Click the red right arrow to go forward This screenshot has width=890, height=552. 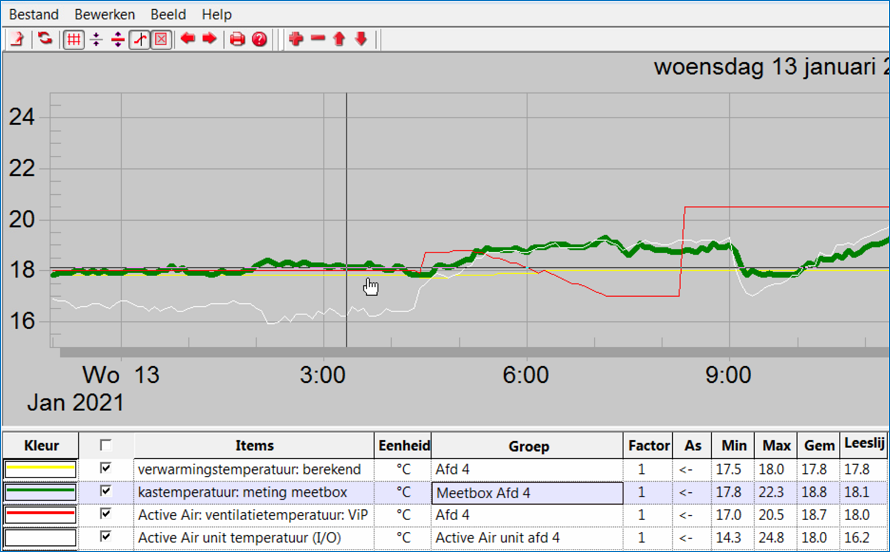[x=209, y=39]
